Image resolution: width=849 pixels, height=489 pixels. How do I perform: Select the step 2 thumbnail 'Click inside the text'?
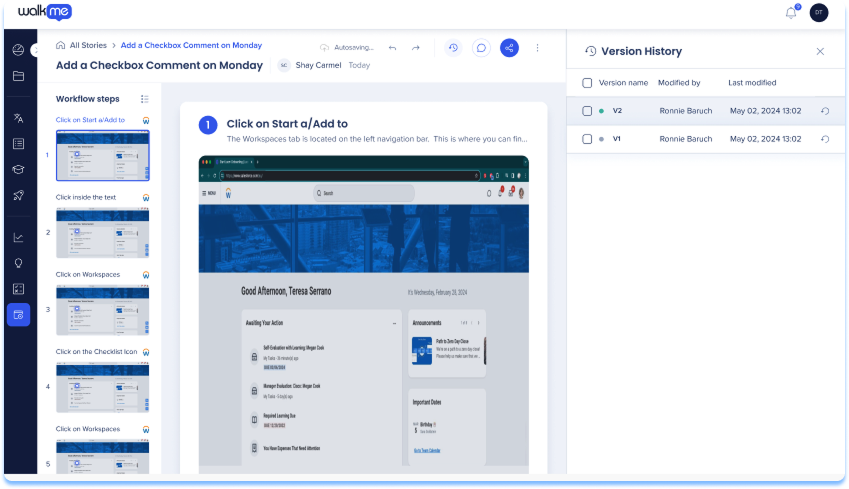[x=103, y=232]
